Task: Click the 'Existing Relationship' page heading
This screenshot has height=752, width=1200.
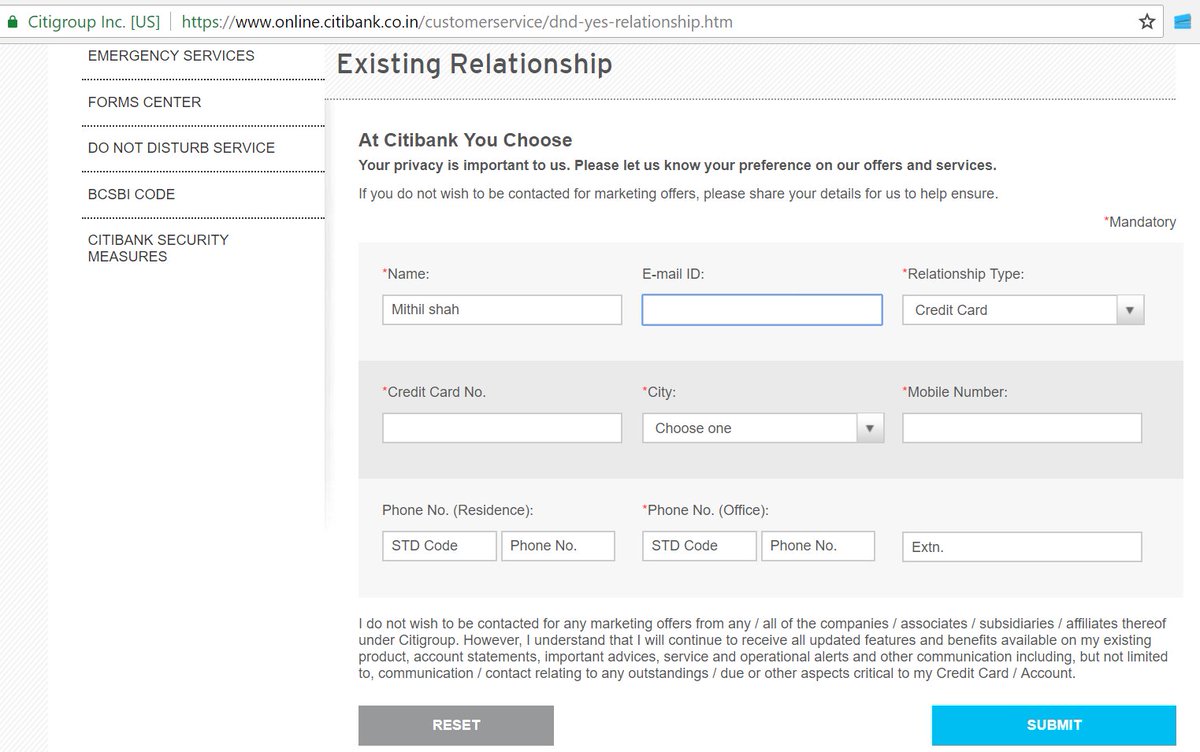Action: click(474, 65)
